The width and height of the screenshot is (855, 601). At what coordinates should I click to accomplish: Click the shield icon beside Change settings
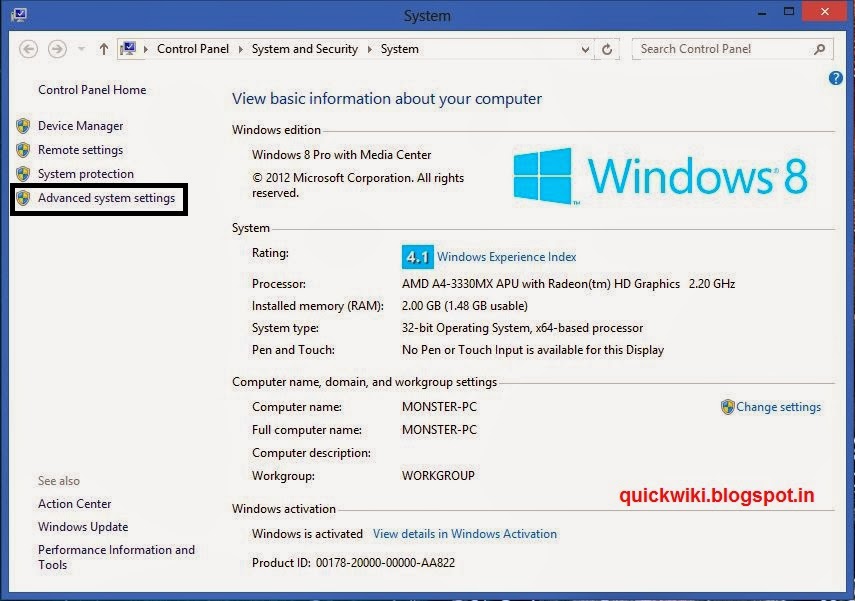coord(727,407)
